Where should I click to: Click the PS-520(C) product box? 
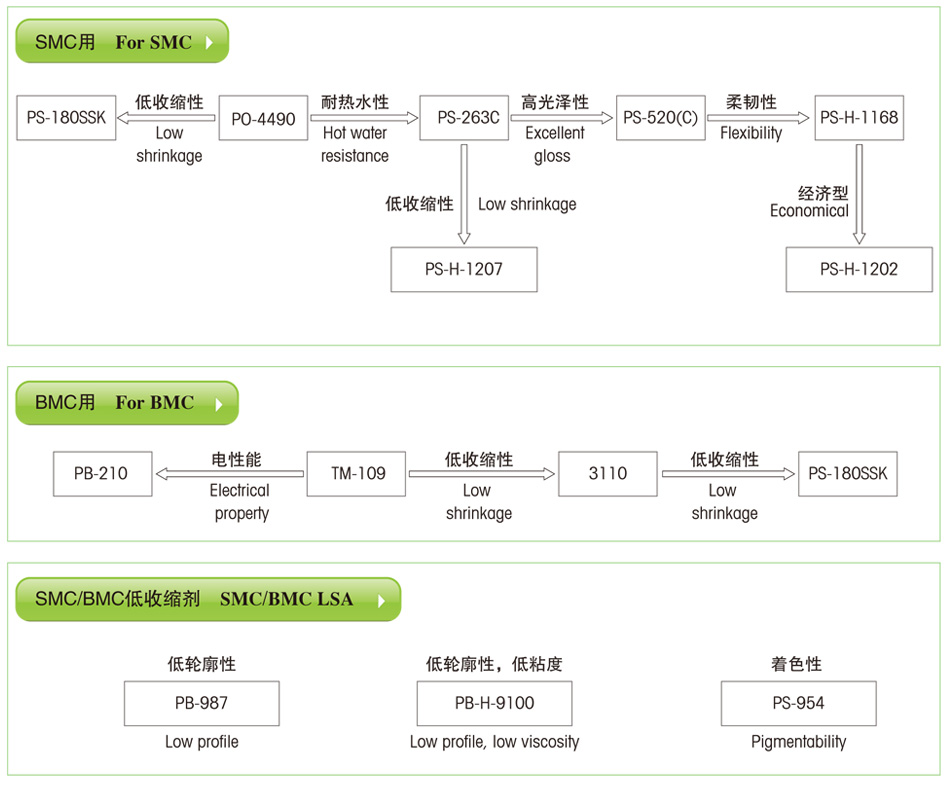point(660,118)
